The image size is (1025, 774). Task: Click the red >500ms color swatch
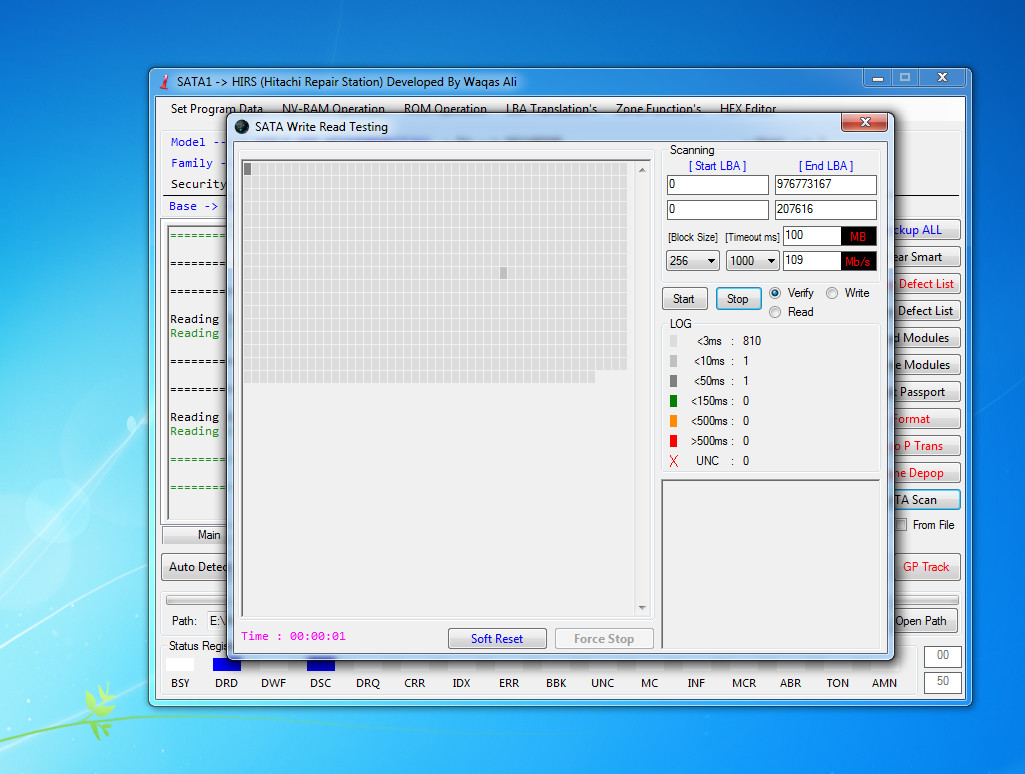click(673, 441)
